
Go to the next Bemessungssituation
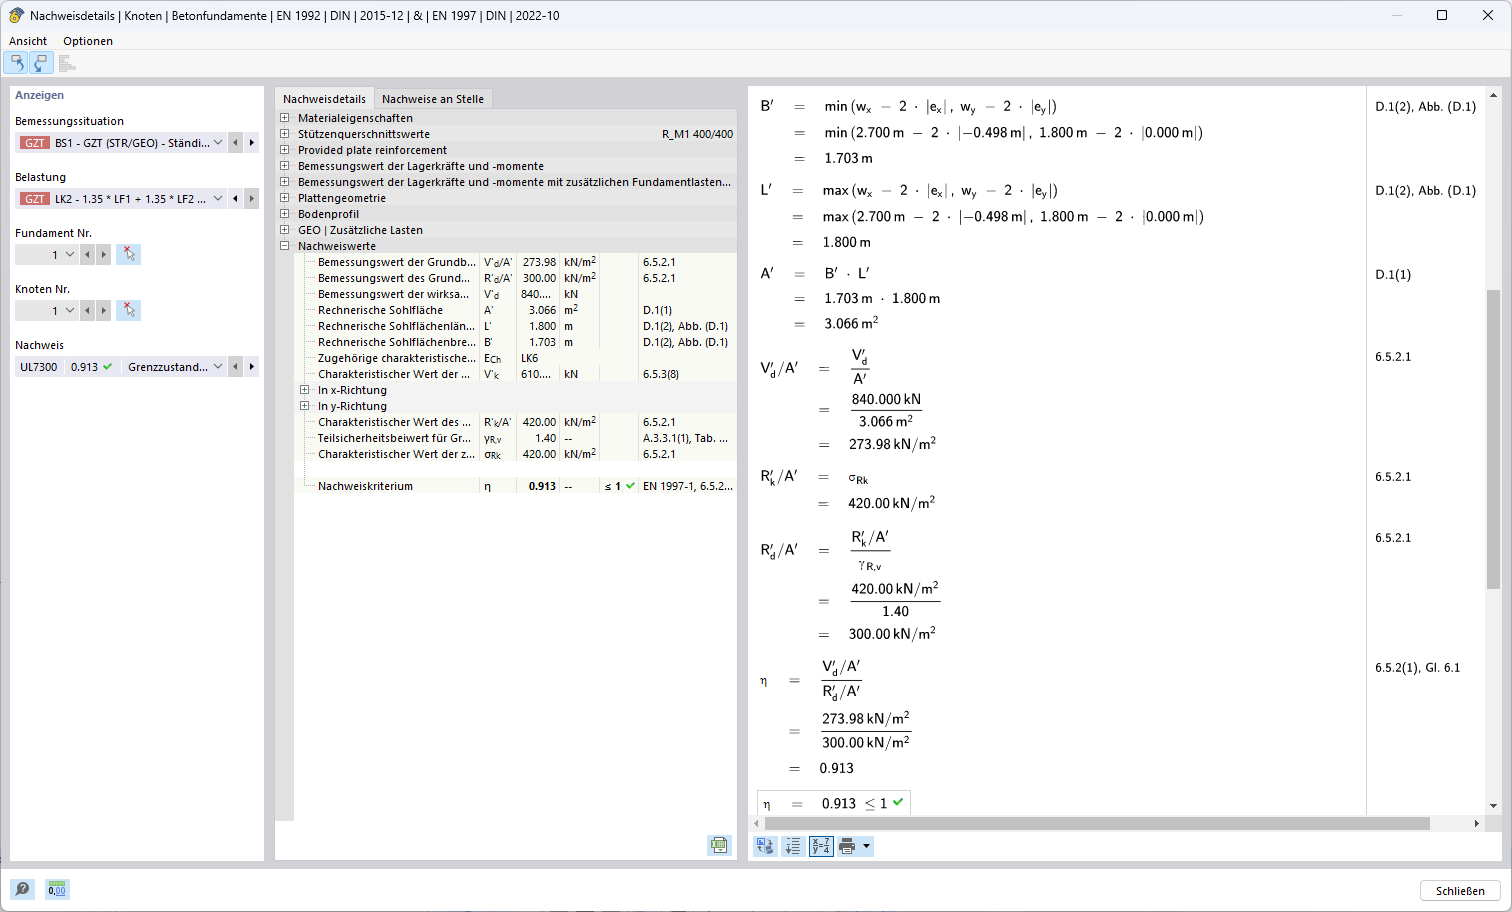click(x=252, y=143)
